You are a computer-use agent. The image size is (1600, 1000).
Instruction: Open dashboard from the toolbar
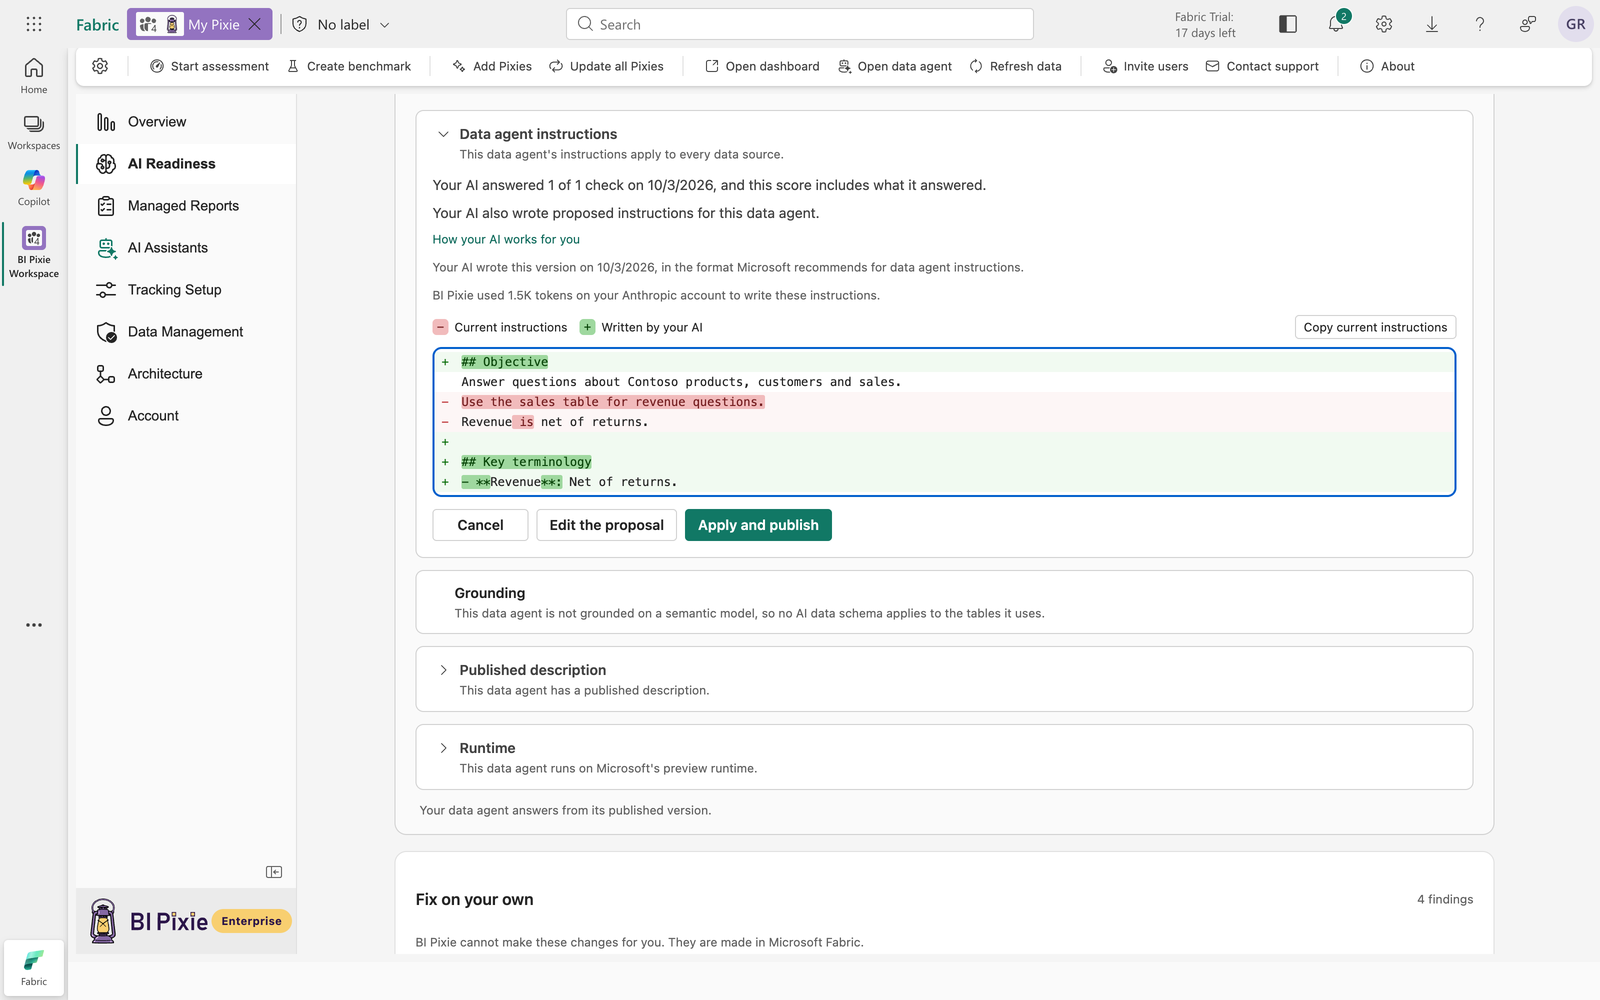coord(762,66)
